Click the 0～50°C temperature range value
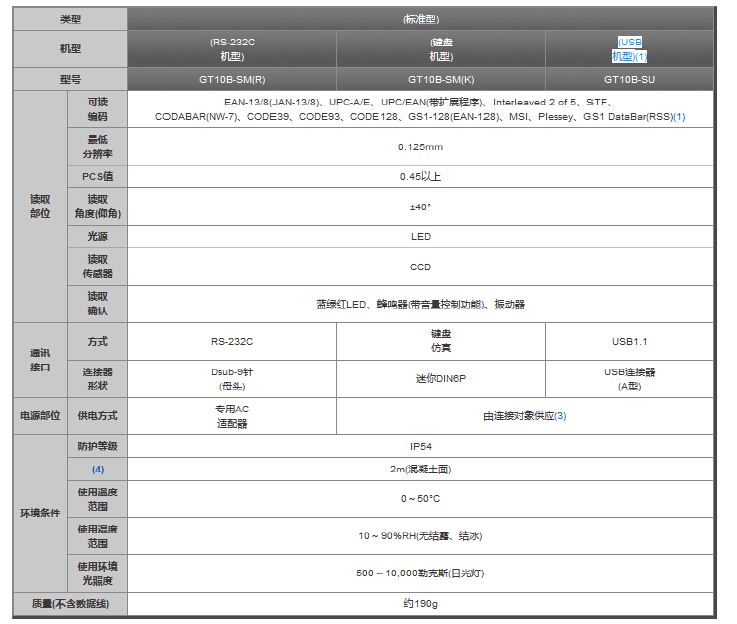Viewport: 737px width, 624px height. 420,498
